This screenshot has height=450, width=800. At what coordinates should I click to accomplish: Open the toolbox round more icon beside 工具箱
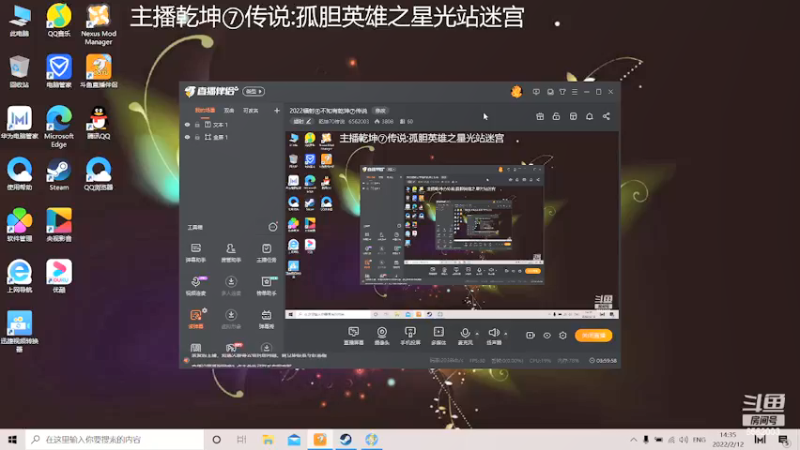pyautogui.click(x=273, y=227)
